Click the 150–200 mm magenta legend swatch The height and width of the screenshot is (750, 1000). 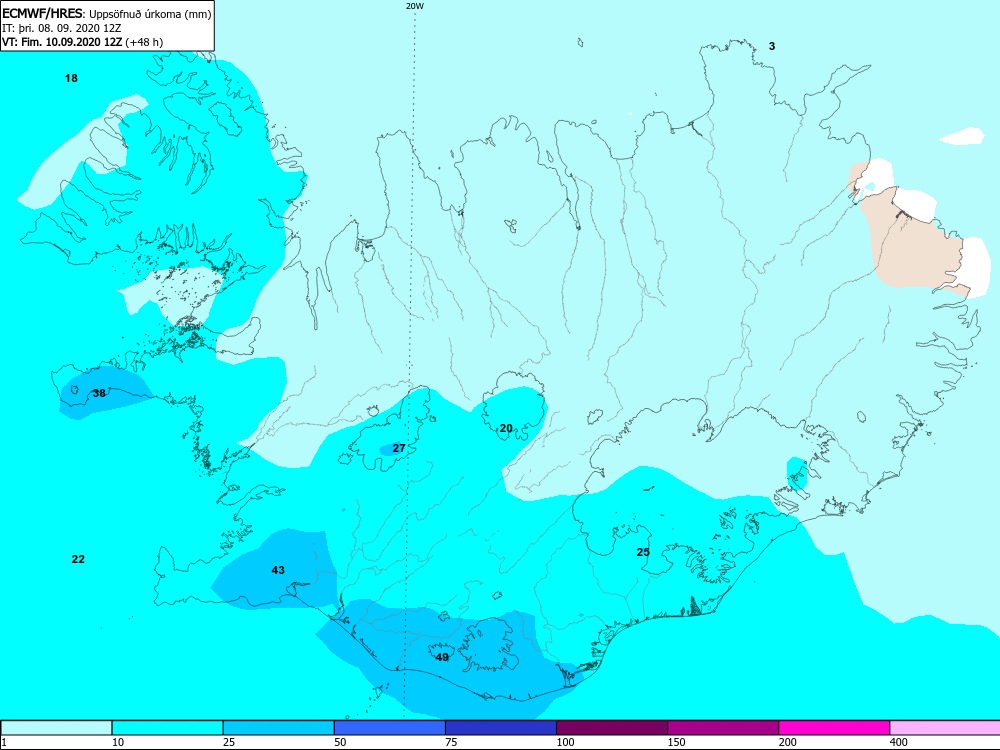[723, 728]
